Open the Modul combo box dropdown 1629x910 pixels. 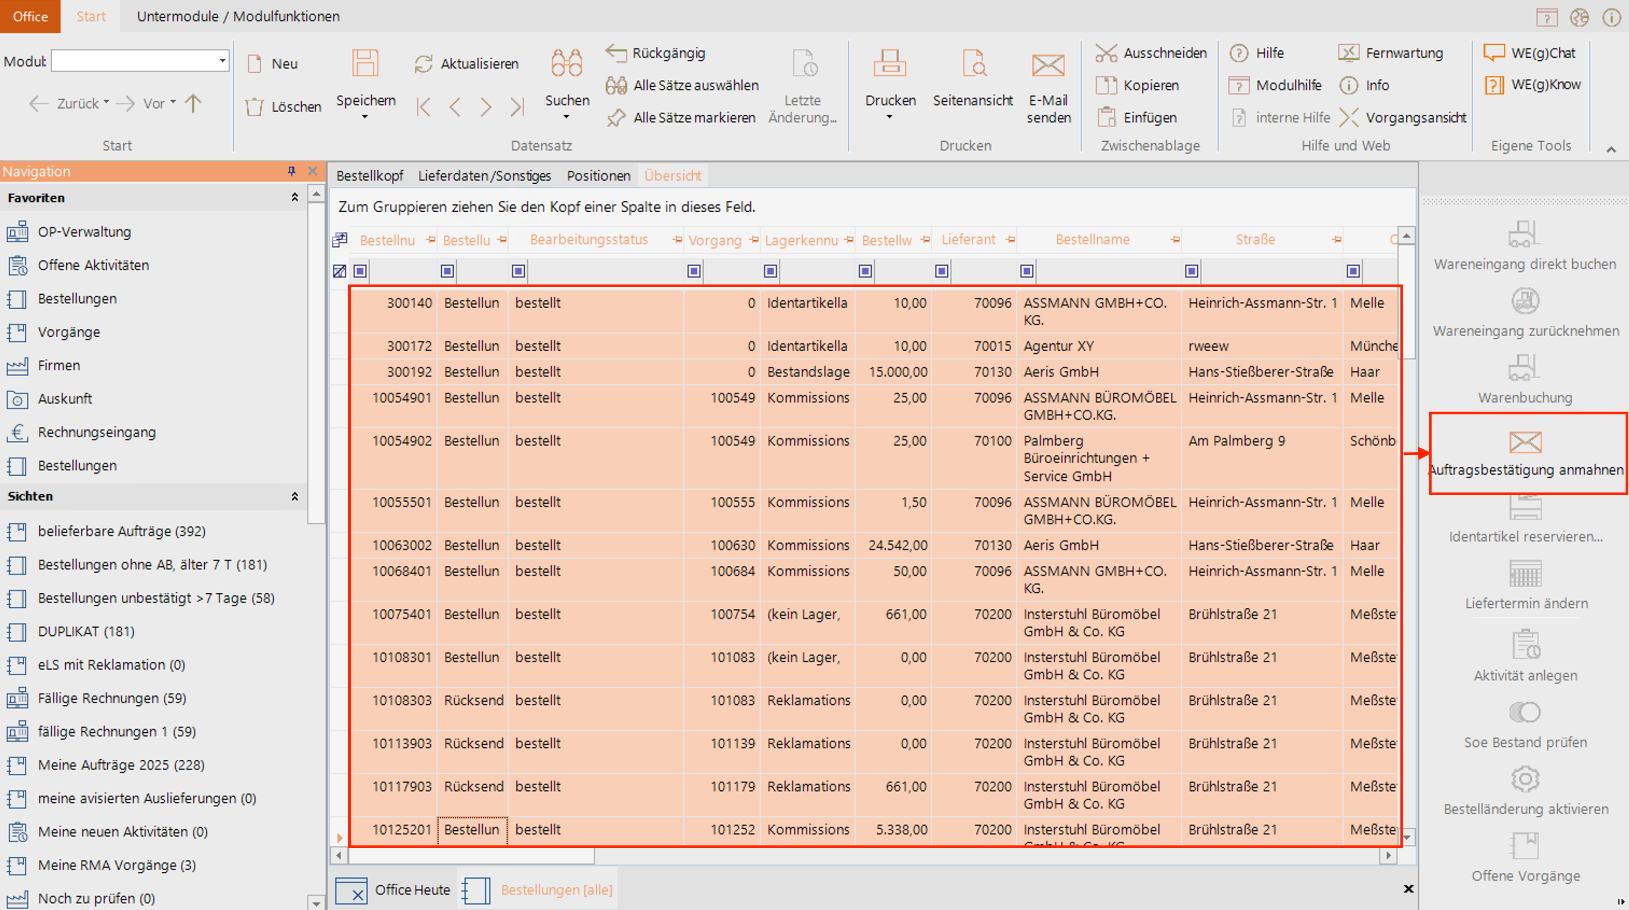(x=222, y=61)
